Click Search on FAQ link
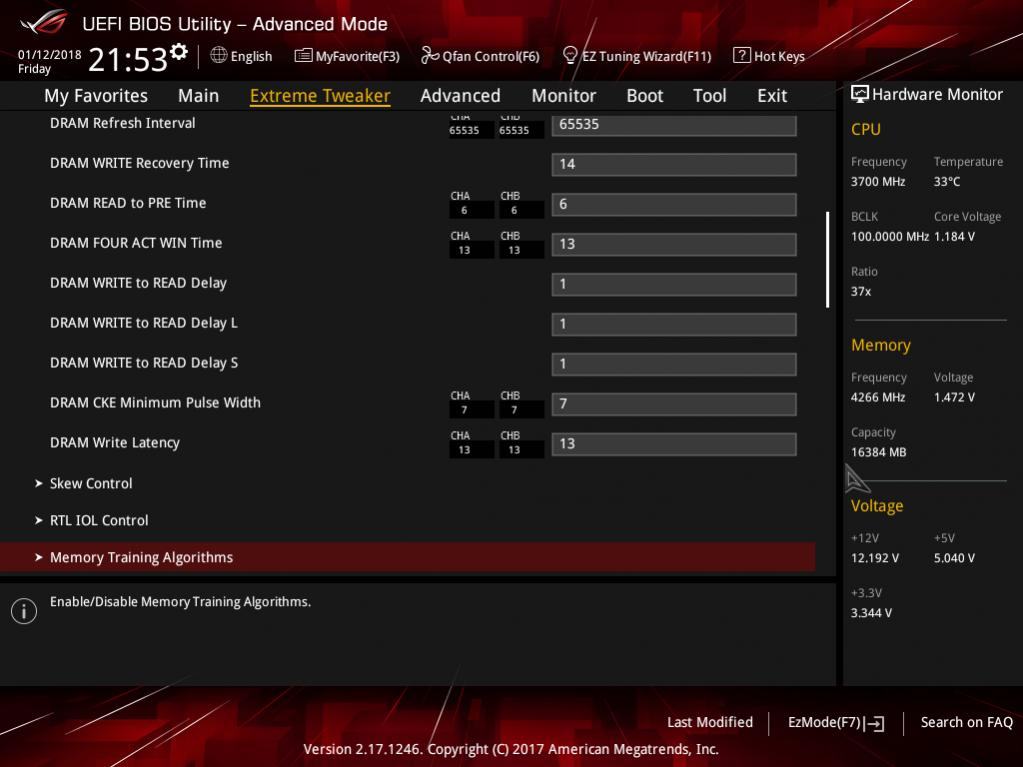1023x767 pixels. (966, 722)
